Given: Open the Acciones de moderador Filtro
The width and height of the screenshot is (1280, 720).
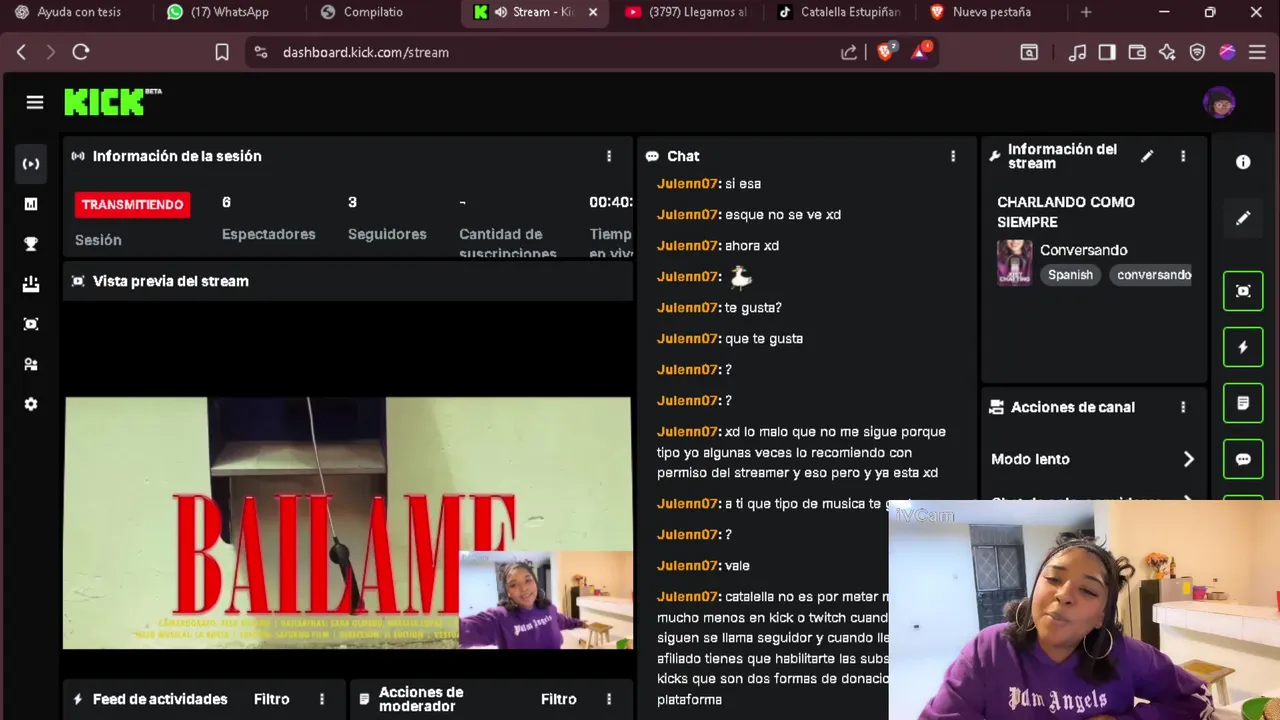Looking at the screenshot, I should [559, 699].
